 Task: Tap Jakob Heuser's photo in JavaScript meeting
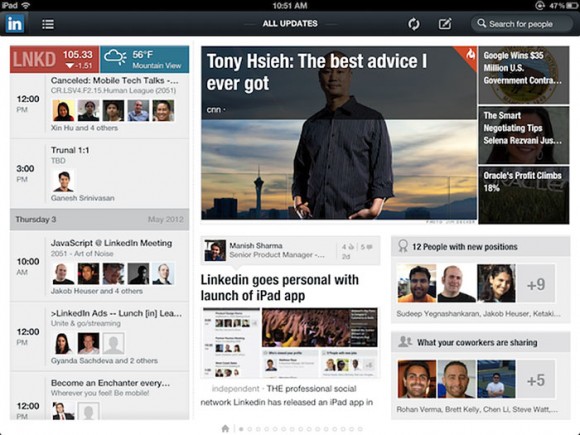(63, 274)
